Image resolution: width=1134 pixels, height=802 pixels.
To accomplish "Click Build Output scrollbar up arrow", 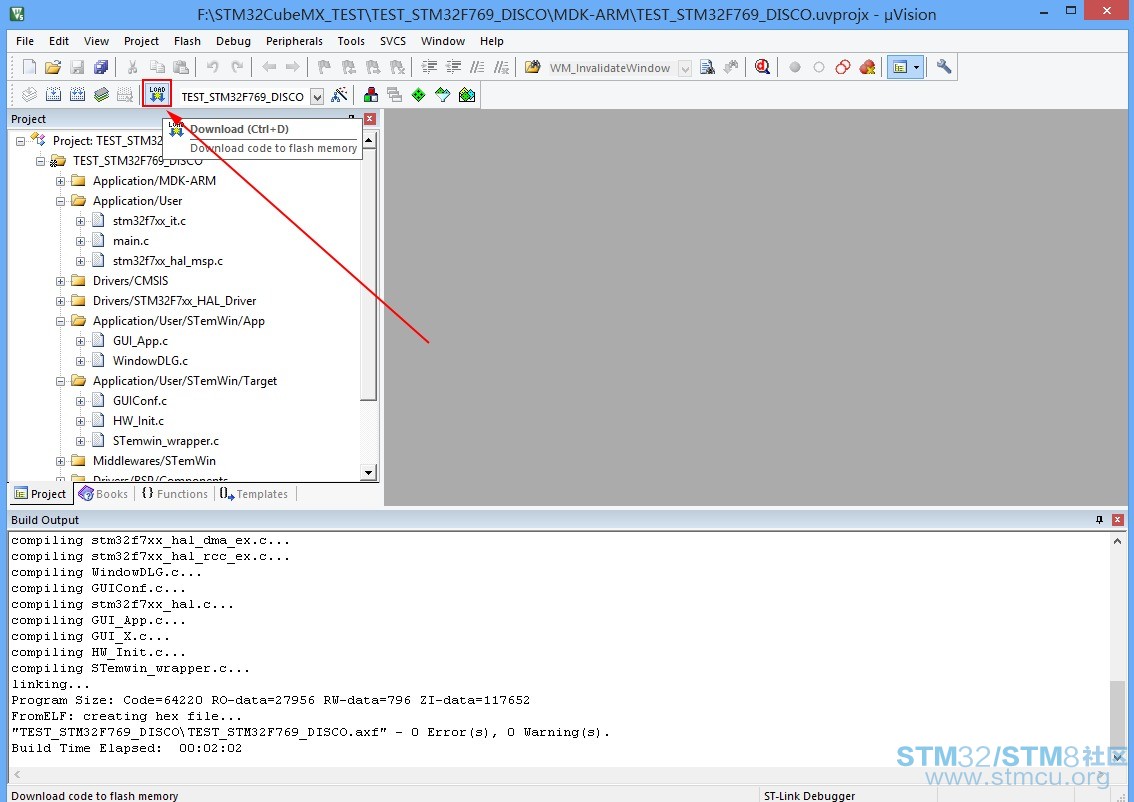I will point(1117,541).
